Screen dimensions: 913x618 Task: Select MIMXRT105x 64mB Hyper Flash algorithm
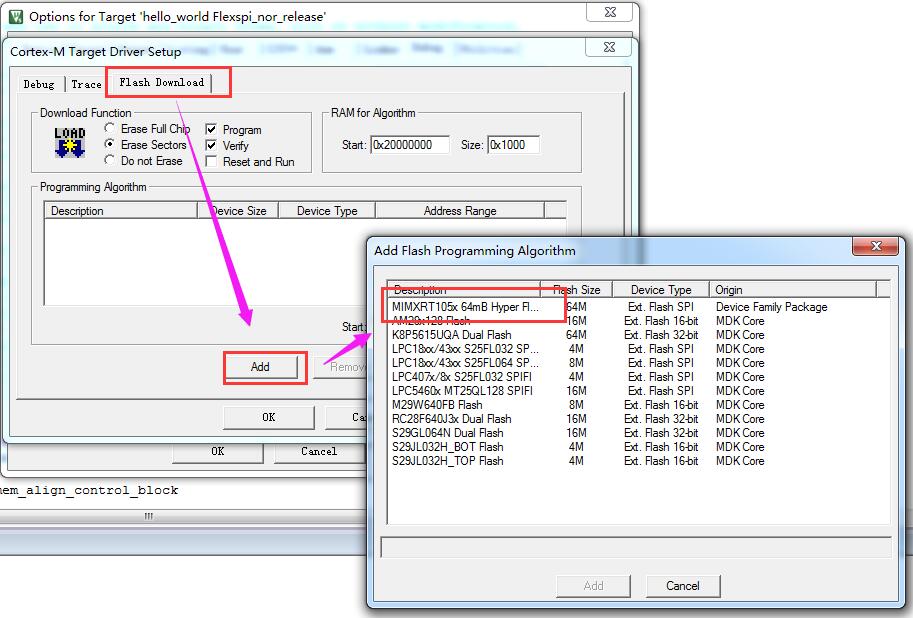click(x=465, y=307)
